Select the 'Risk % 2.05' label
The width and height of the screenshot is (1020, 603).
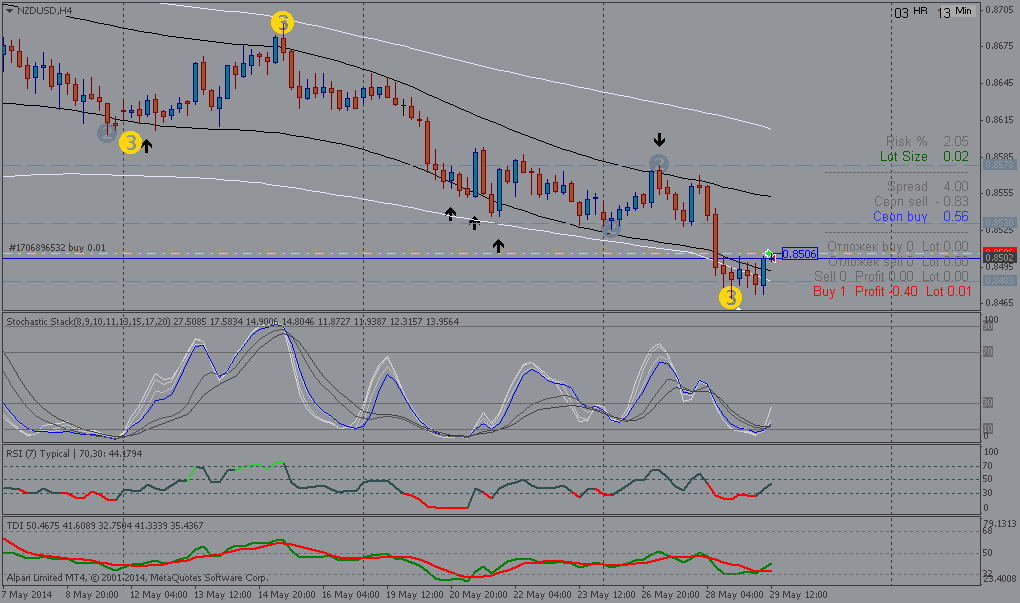coord(927,141)
